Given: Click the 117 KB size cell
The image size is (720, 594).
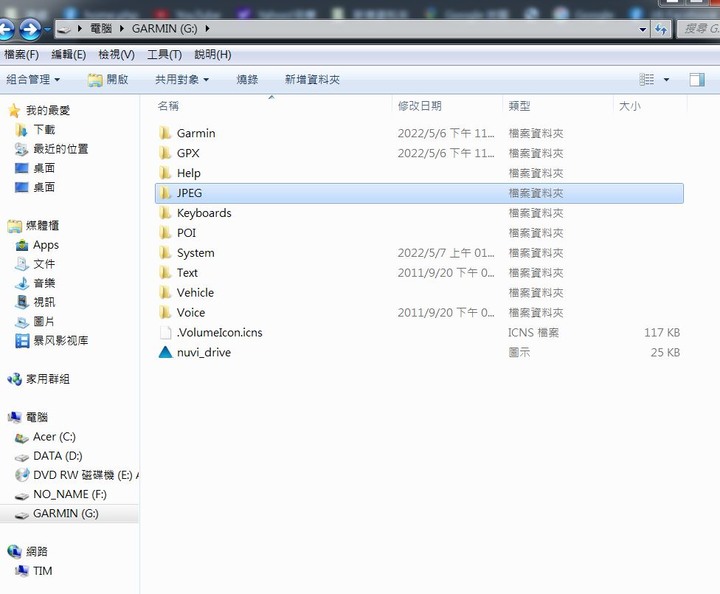Looking at the screenshot, I should [x=662, y=332].
